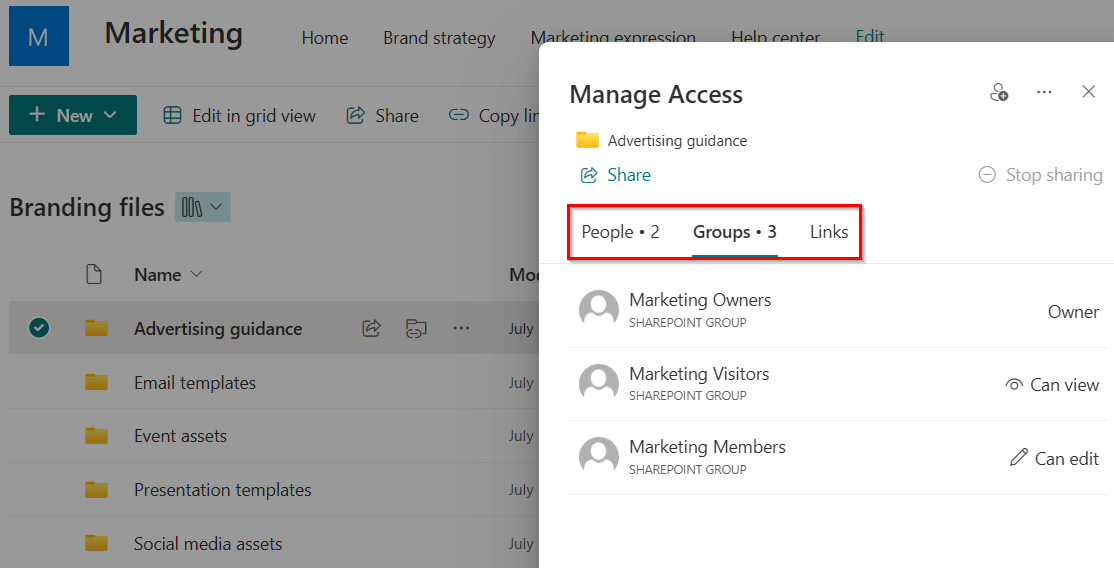
Task: Click the grant access person icon in Manage Access
Action: click(999, 92)
